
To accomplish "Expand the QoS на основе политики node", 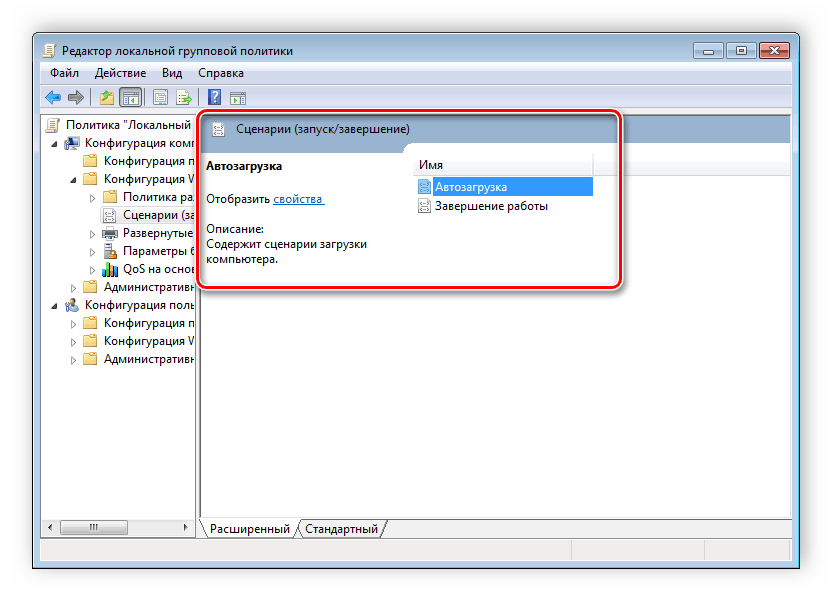I will (92, 270).
